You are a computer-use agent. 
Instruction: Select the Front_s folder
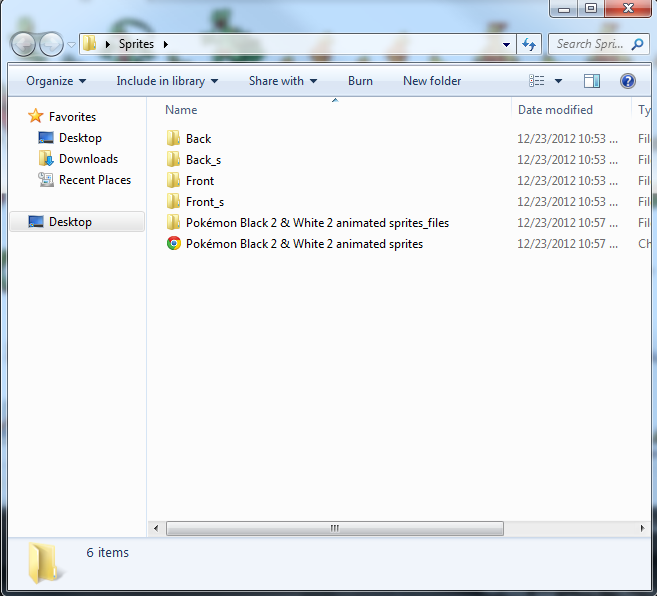click(x=204, y=202)
